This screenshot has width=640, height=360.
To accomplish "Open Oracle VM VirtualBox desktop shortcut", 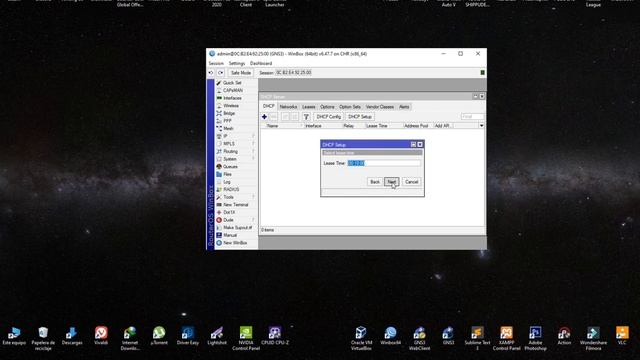I will (361, 338).
